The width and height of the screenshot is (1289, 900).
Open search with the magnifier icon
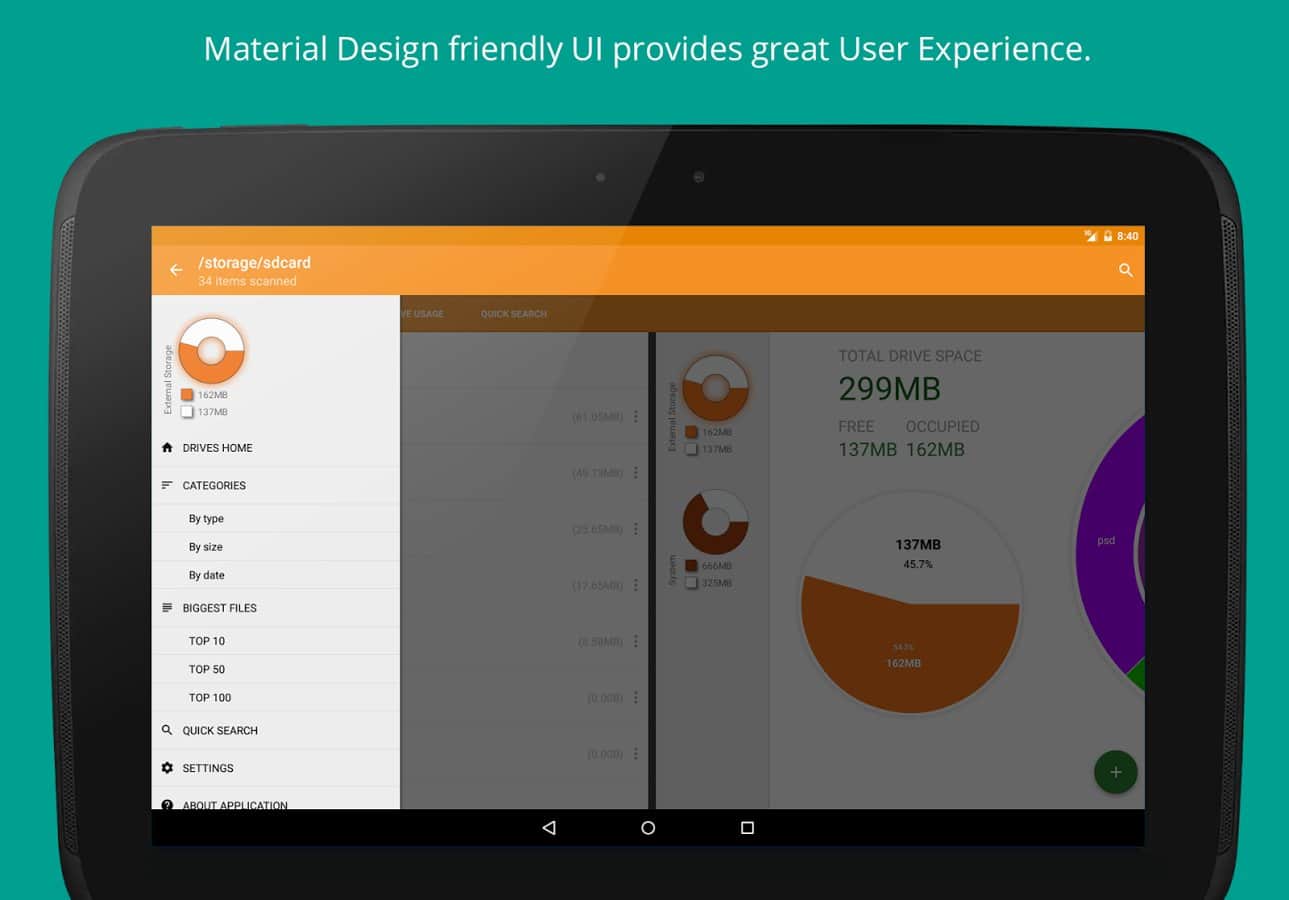tap(1126, 270)
